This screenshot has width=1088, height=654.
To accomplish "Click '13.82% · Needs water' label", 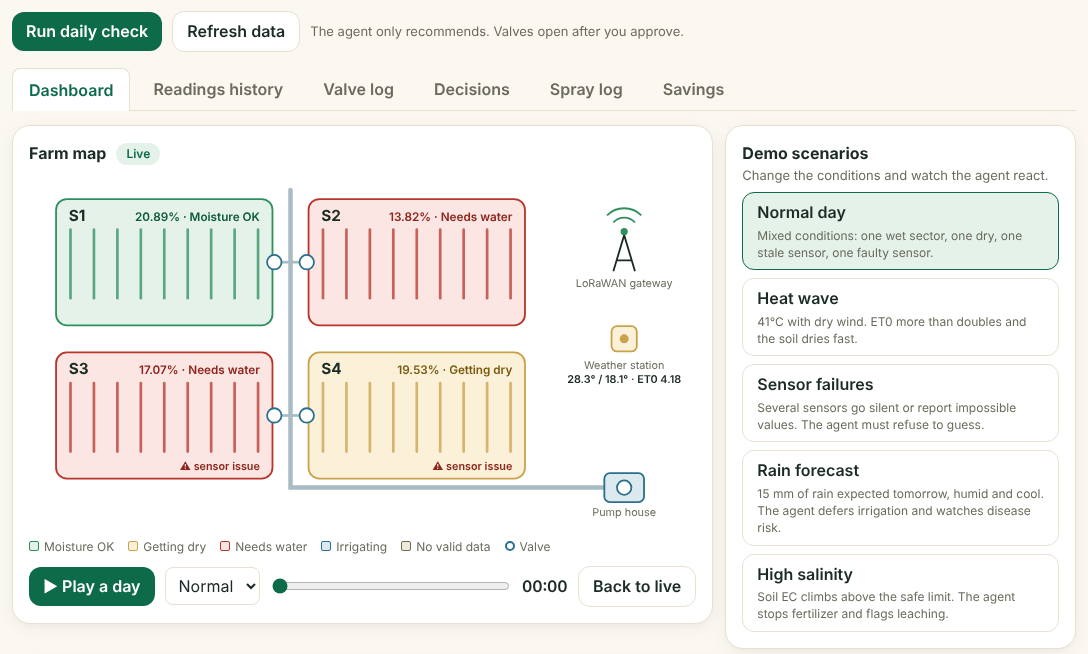I will 450,217.
